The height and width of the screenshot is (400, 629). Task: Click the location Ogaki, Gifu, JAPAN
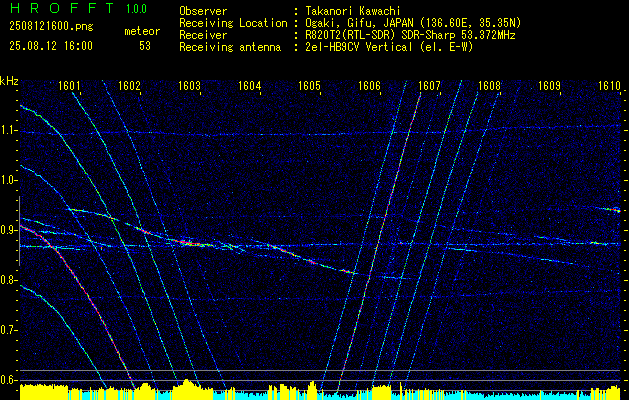tap(358, 23)
